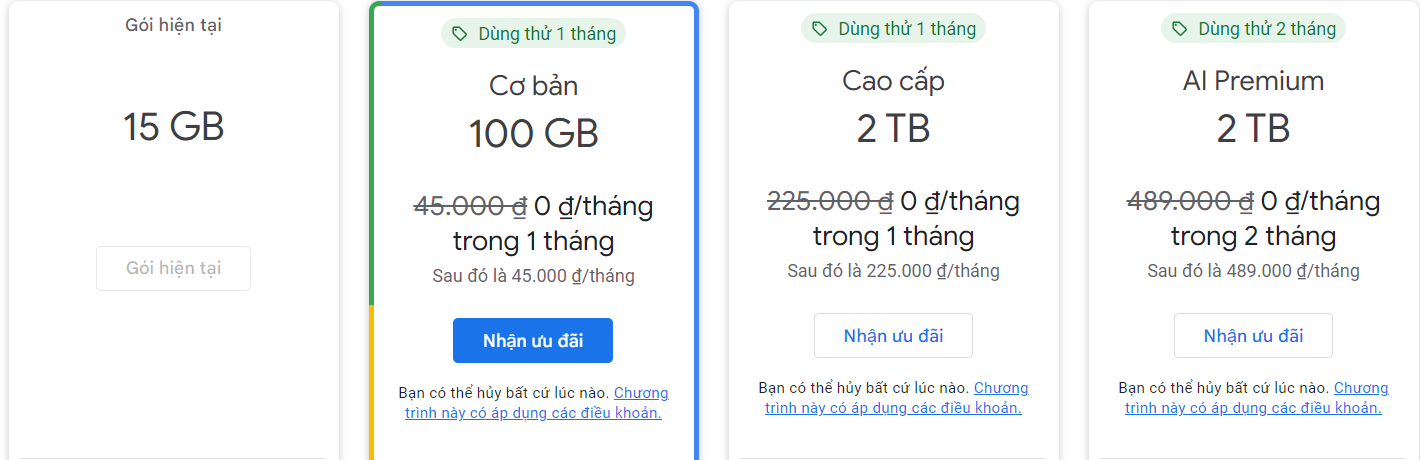1420x460 pixels.
Task: Click the tag icon on Cơ bản trial badge
Action: tap(460, 34)
